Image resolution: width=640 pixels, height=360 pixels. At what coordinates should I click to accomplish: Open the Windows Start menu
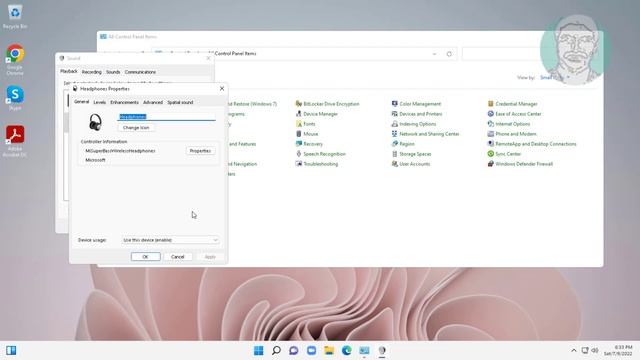tap(258, 351)
